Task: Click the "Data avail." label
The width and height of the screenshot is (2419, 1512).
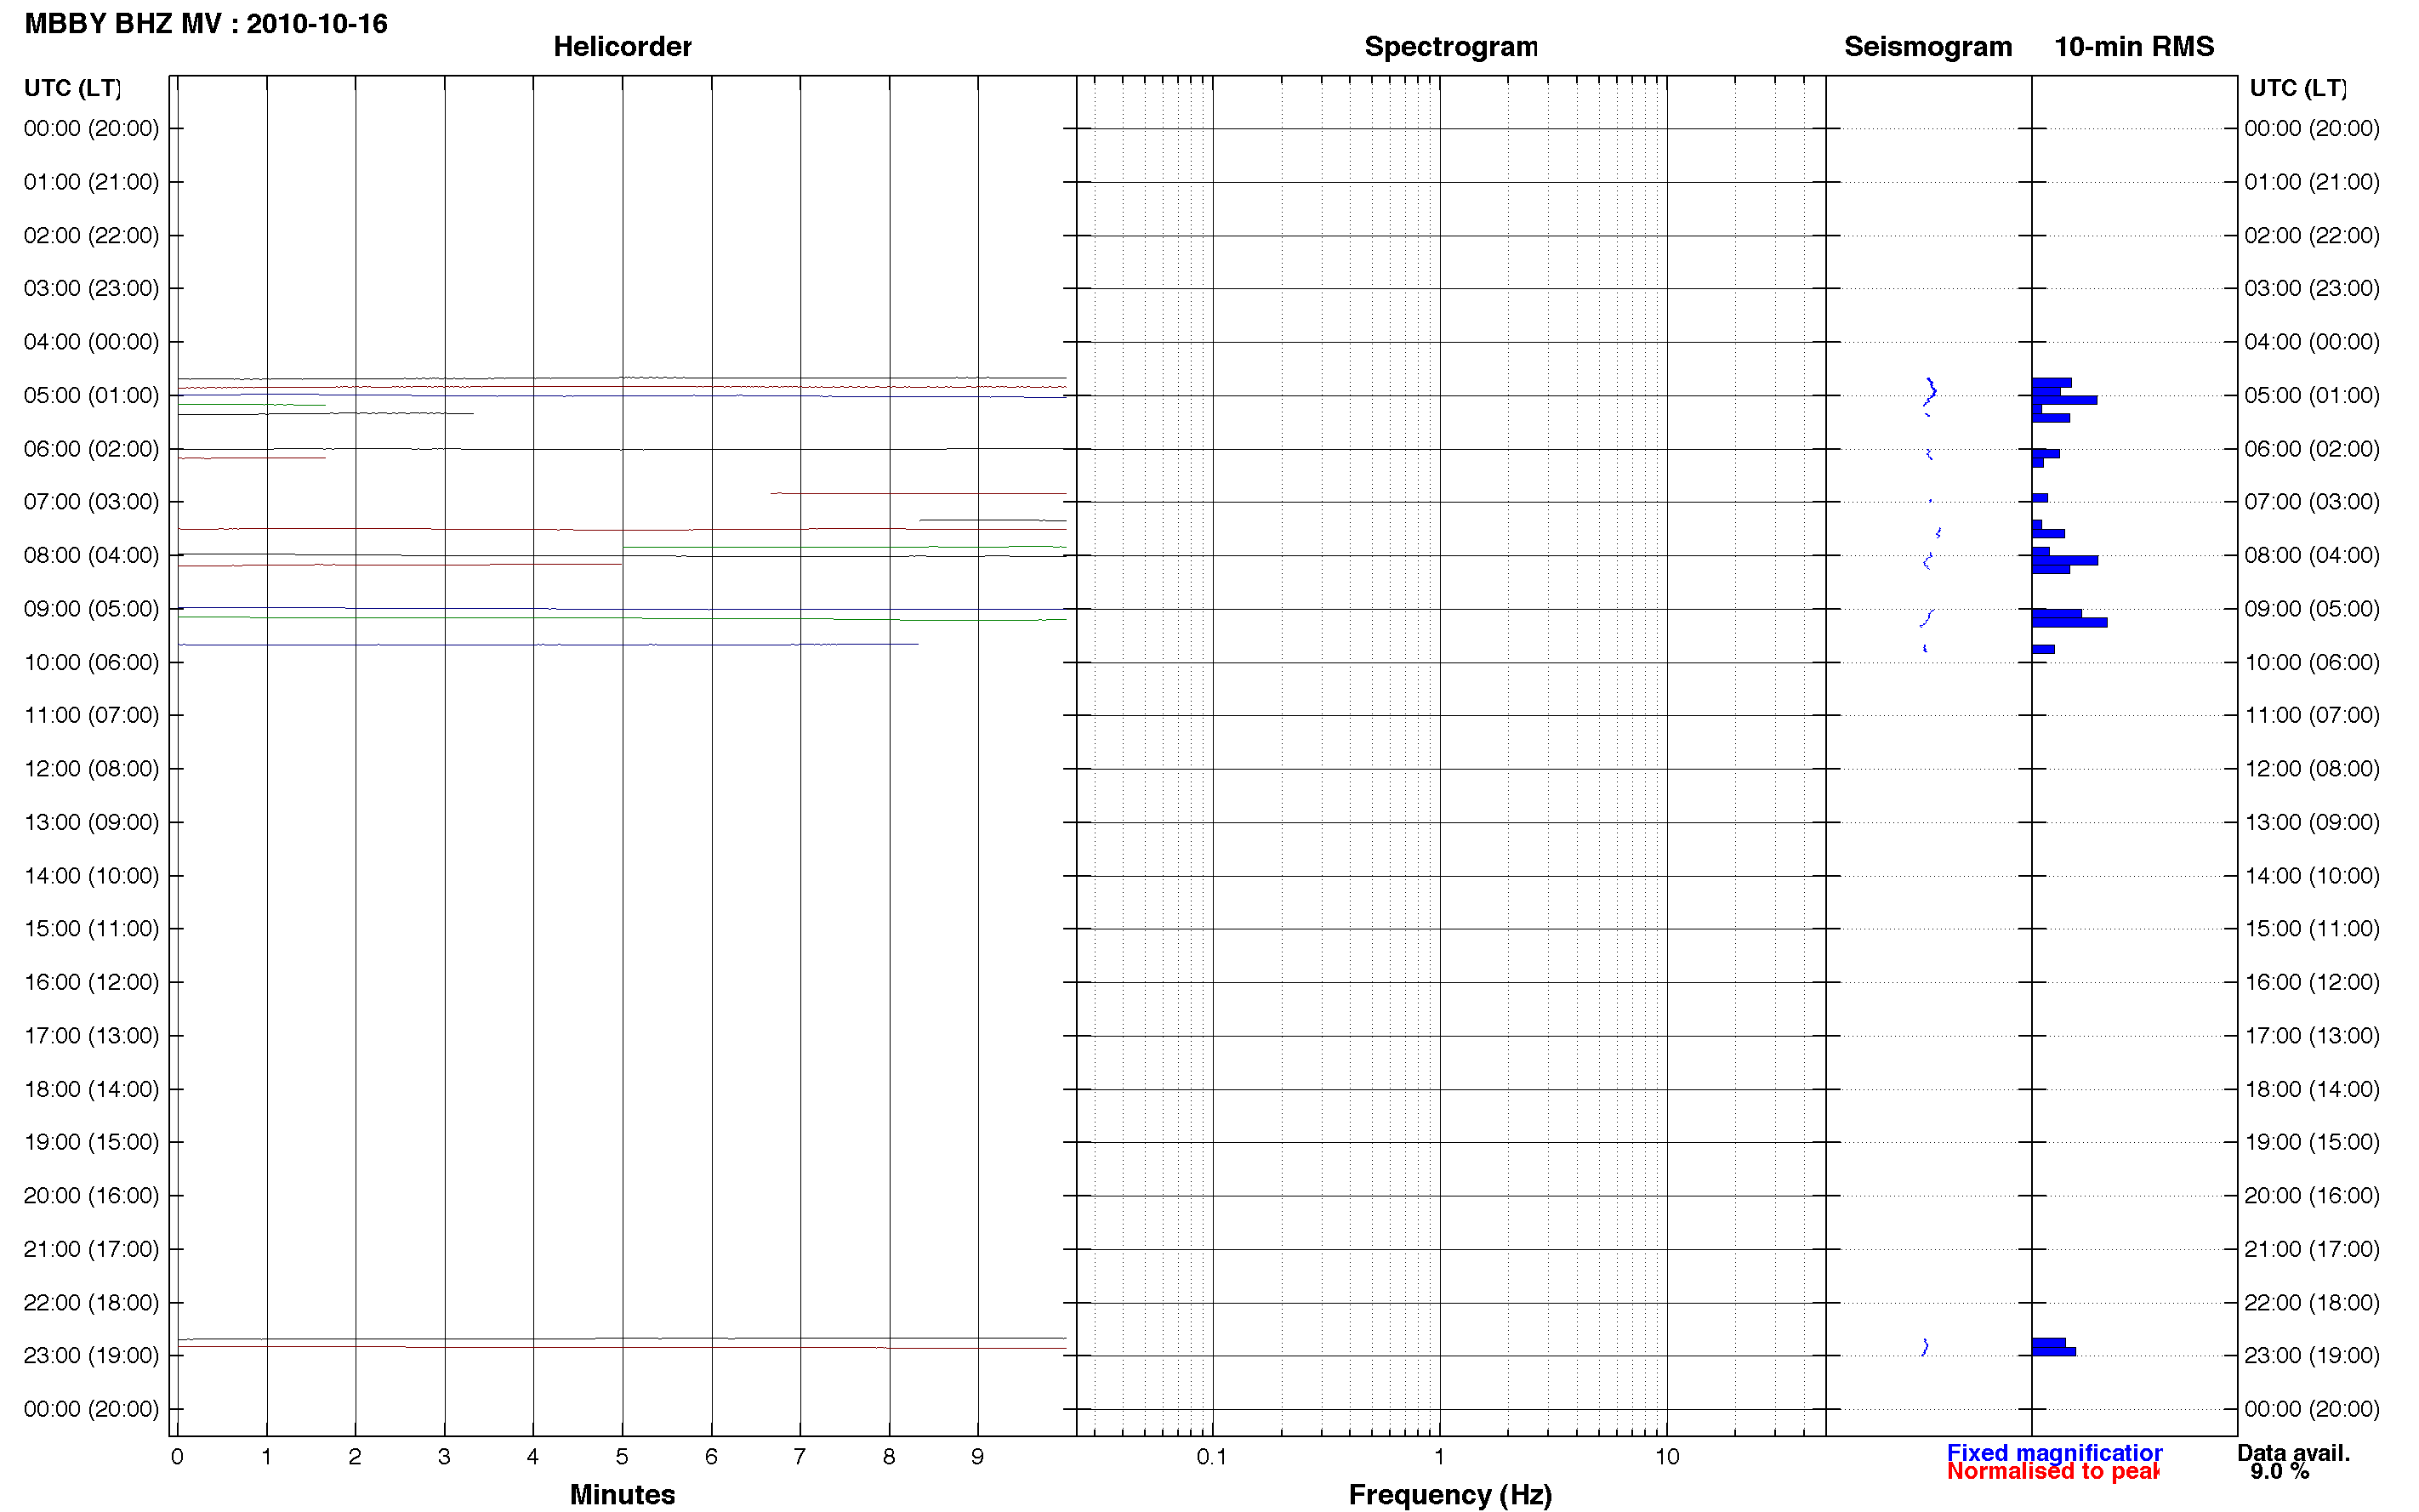Action: point(2294,1453)
